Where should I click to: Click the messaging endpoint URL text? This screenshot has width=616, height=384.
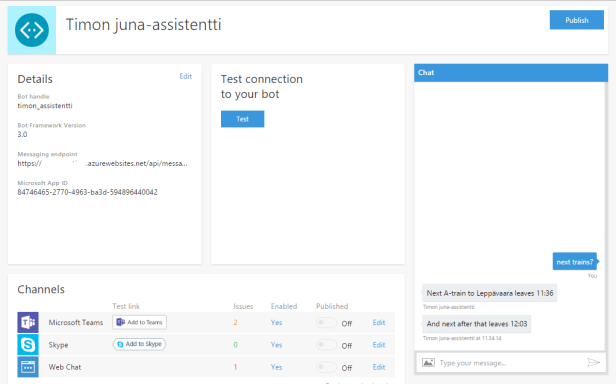(x=102, y=164)
